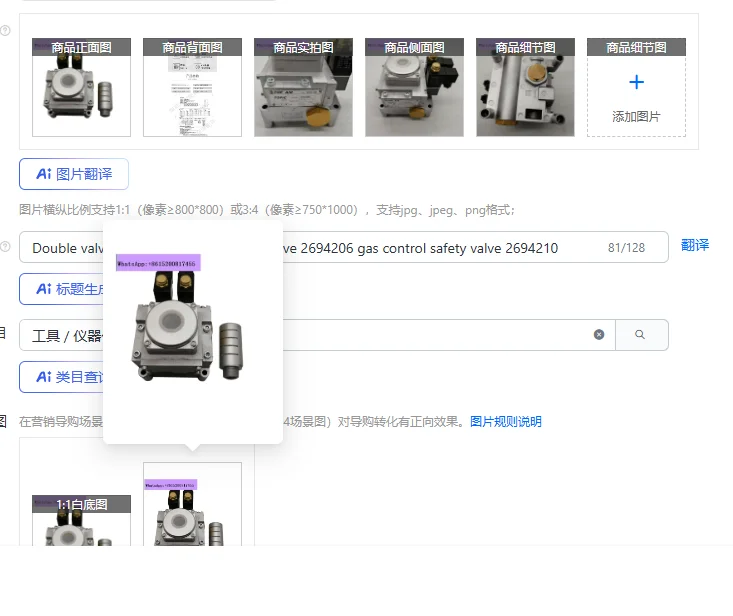Open the filled 商品细节图 thumbnail
The image size is (733, 616).
pyautogui.click(x=525, y=87)
